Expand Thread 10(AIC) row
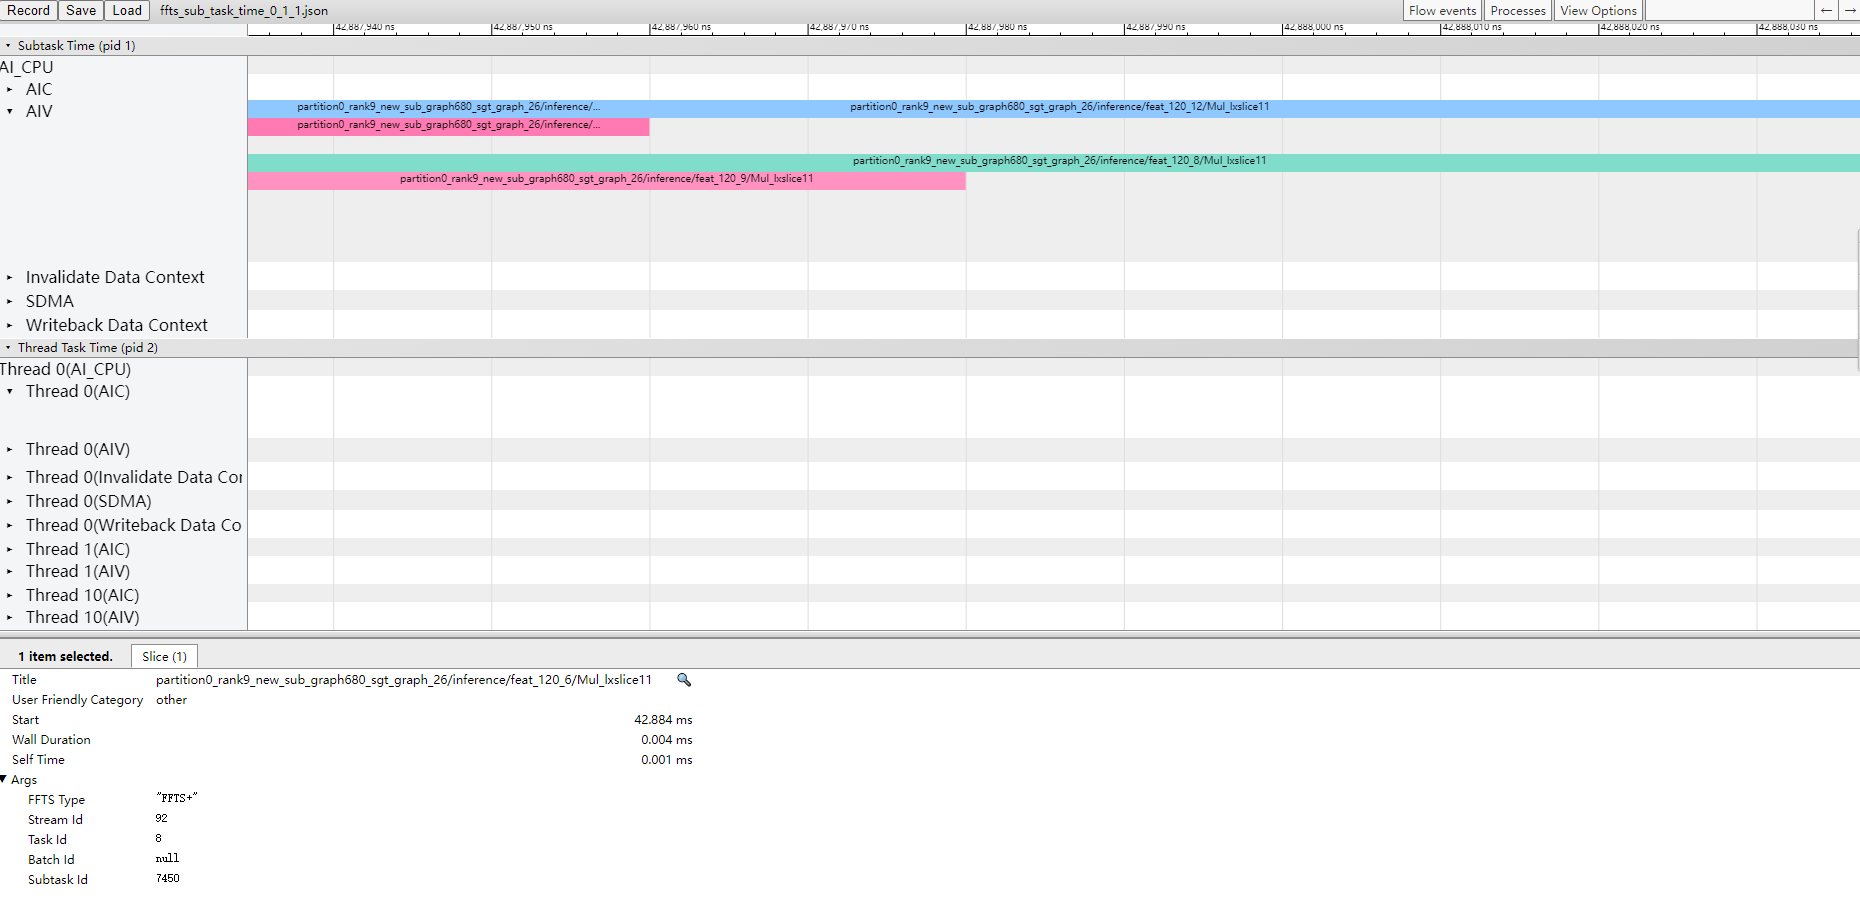Viewport: 1860px width, 907px height. tap(10, 596)
